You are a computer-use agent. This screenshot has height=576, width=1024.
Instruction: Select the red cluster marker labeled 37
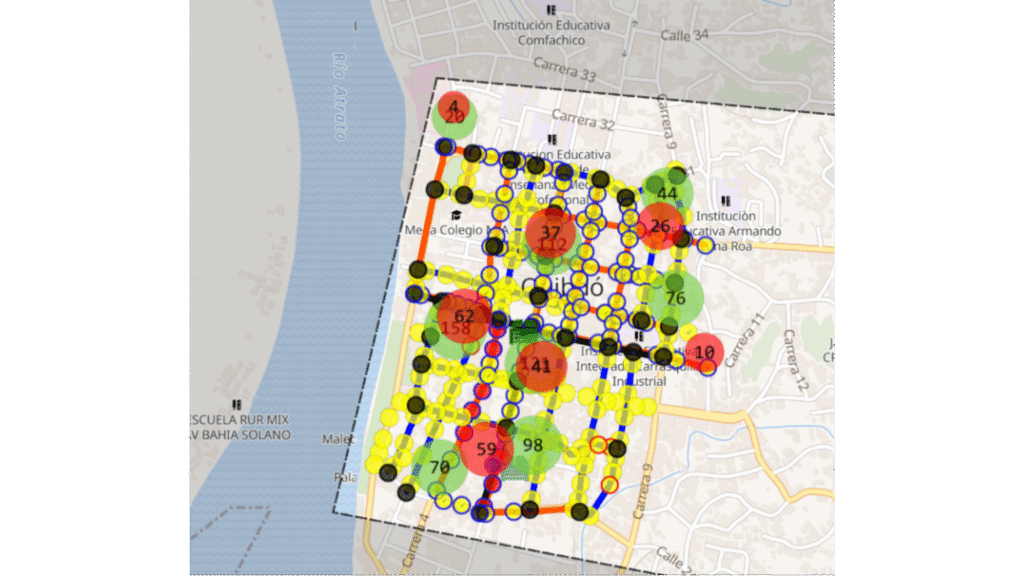[x=551, y=233]
